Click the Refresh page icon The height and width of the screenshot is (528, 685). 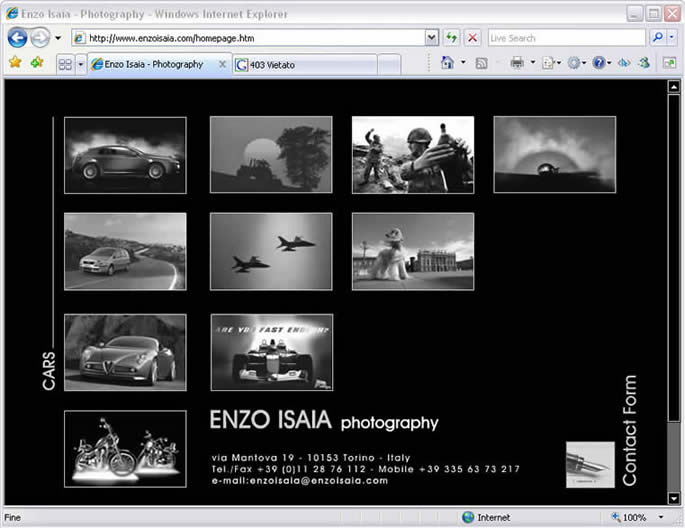click(x=452, y=38)
